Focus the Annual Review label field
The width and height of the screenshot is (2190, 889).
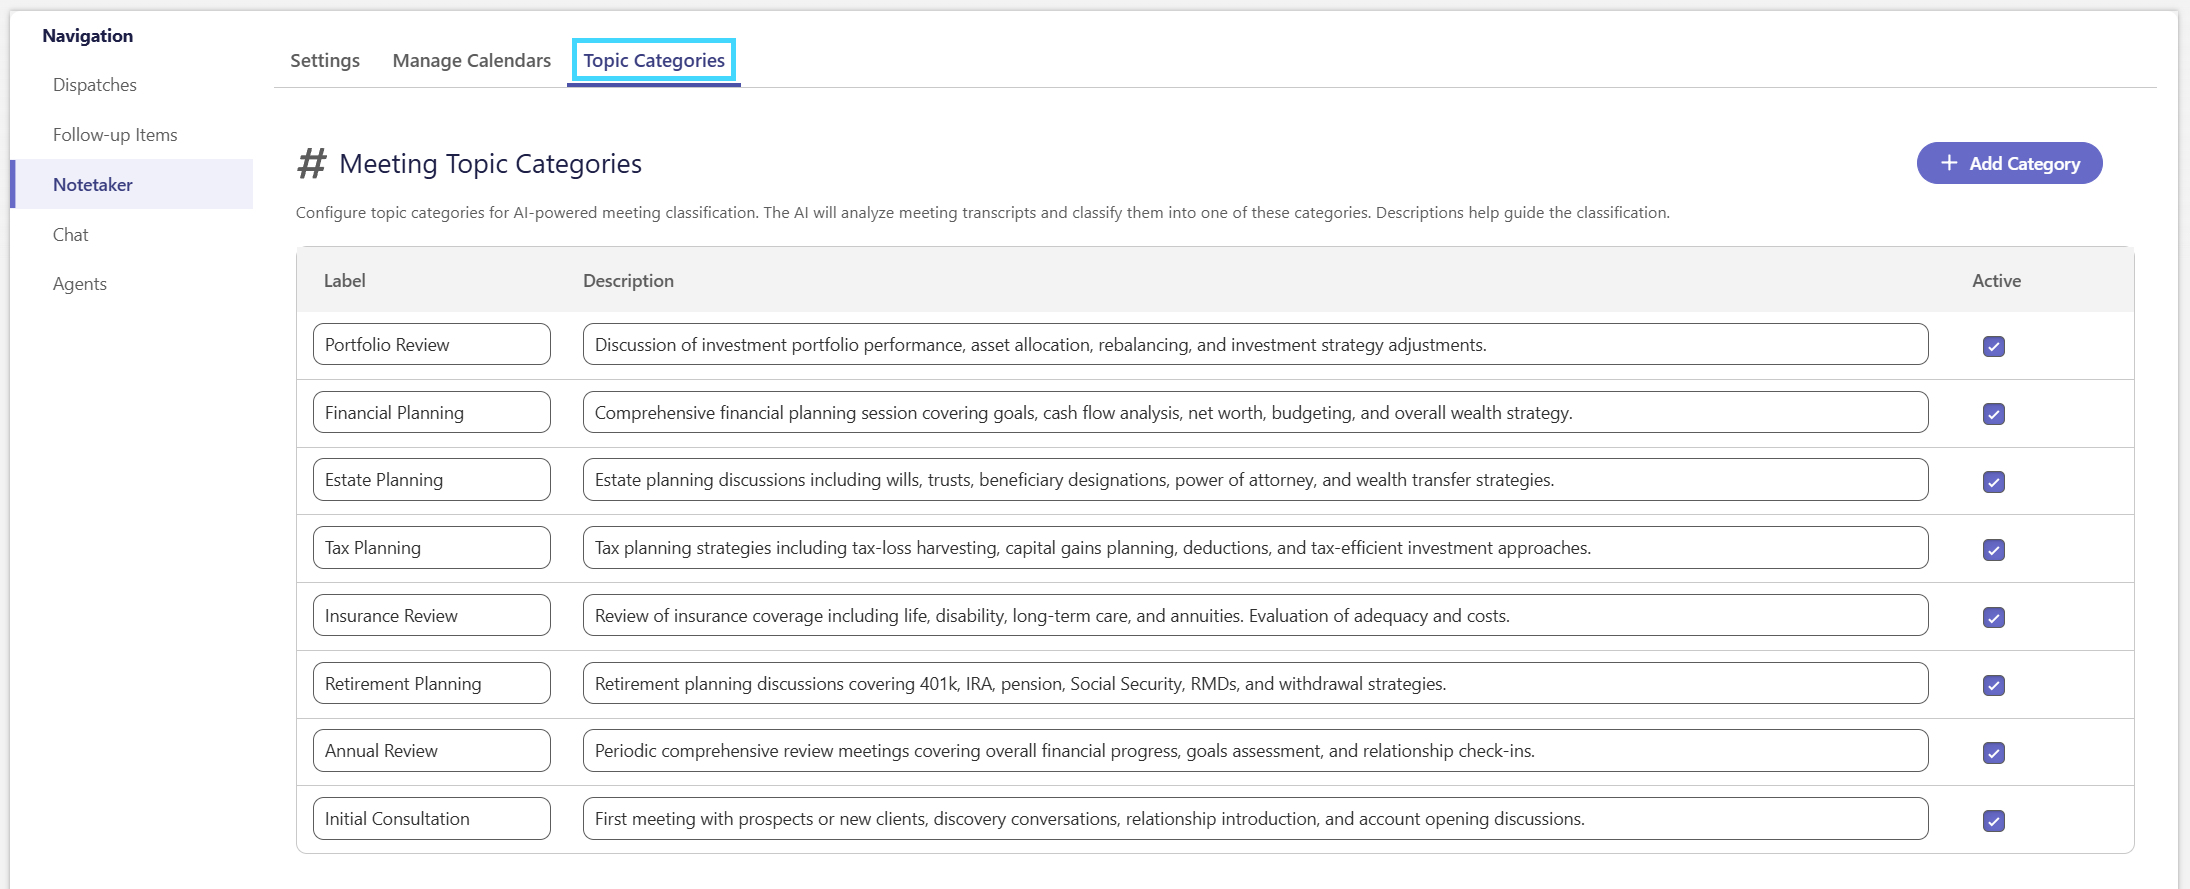[x=432, y=750]
